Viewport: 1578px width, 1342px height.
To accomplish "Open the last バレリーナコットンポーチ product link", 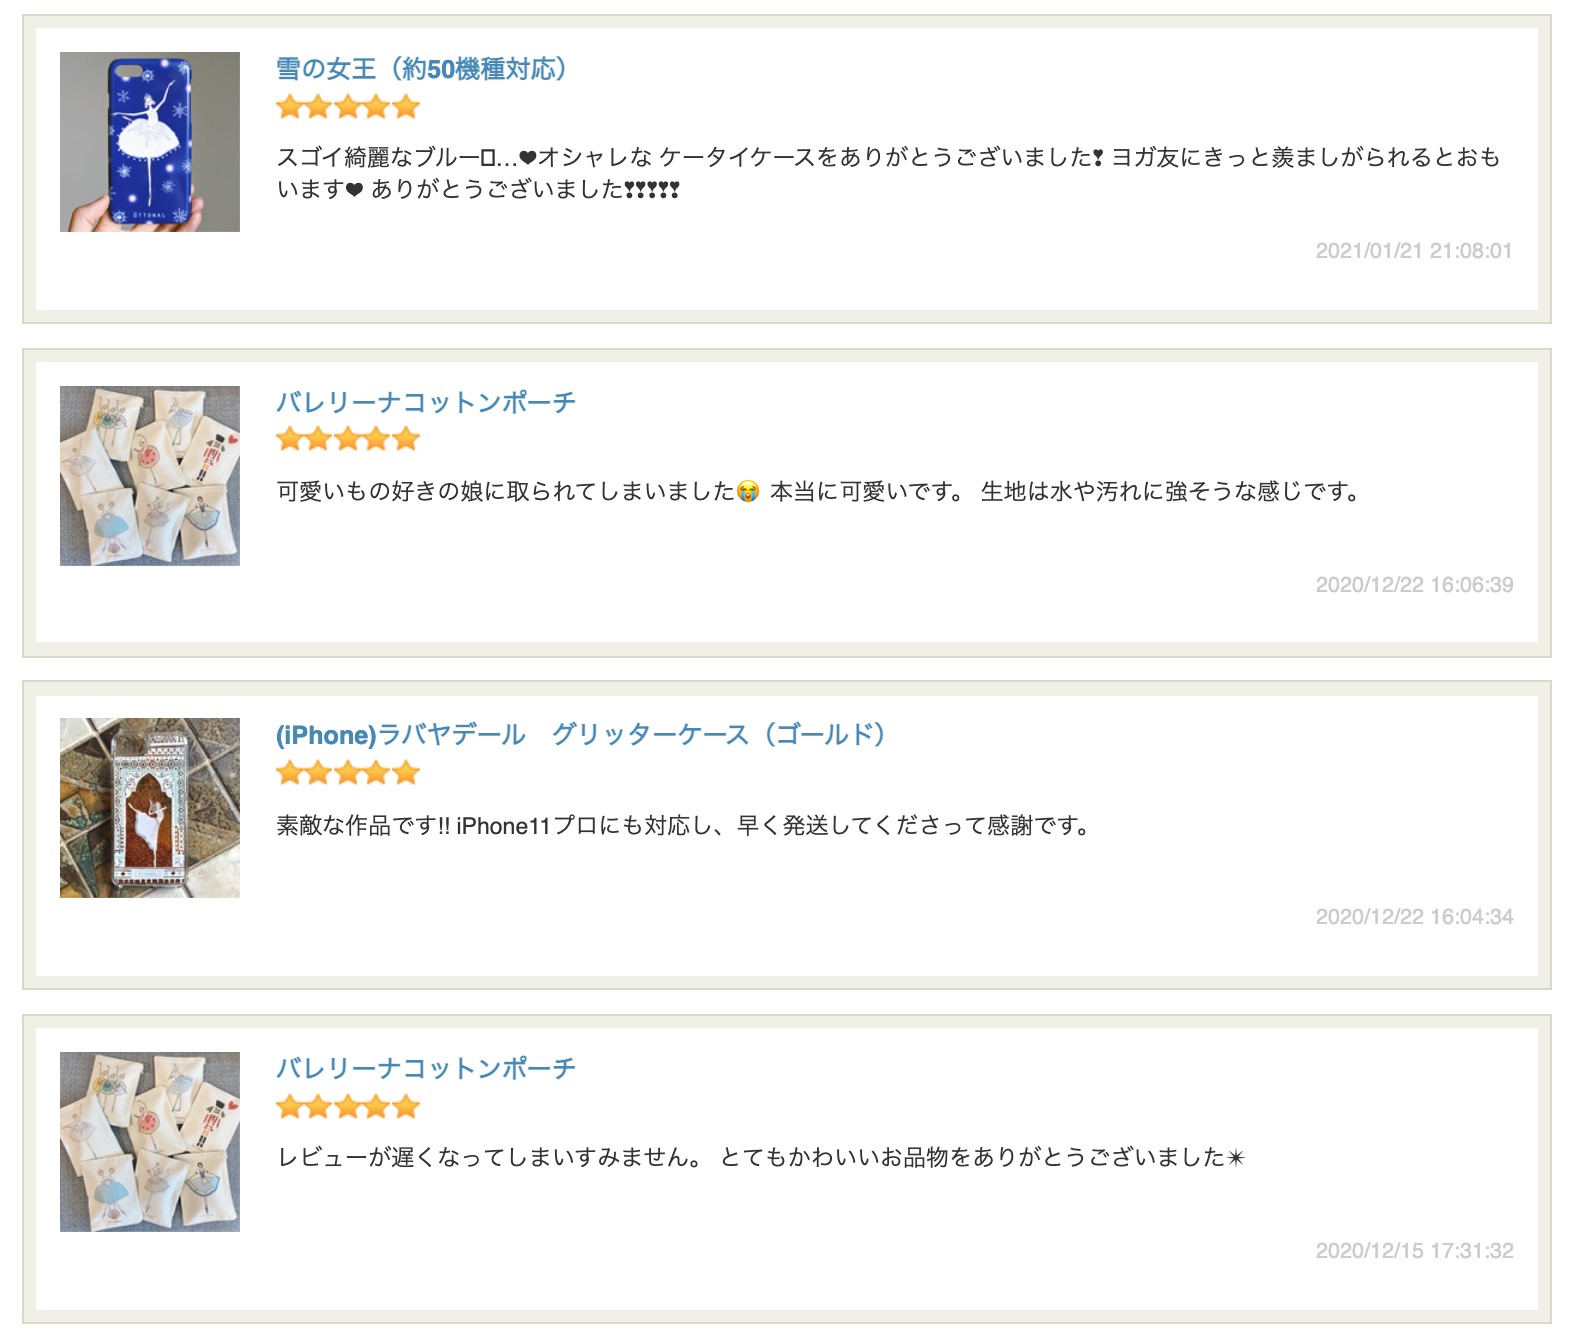I will pos(426,1068).
